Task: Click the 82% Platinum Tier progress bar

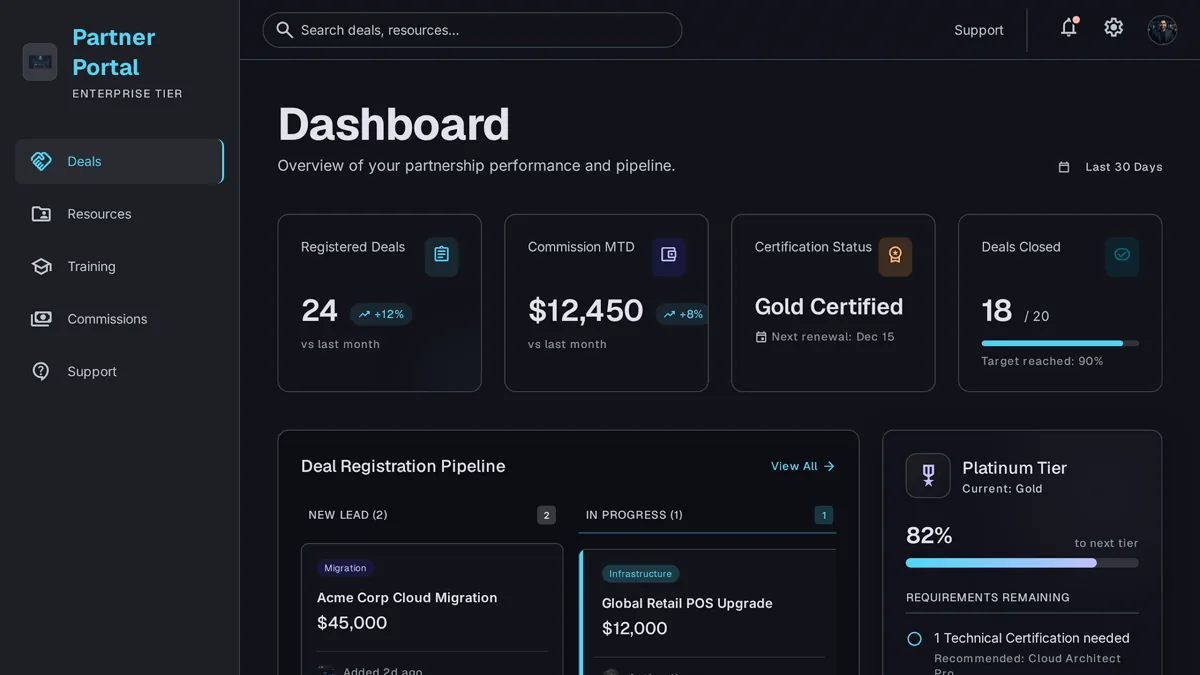Action: tap(1022, 563)
